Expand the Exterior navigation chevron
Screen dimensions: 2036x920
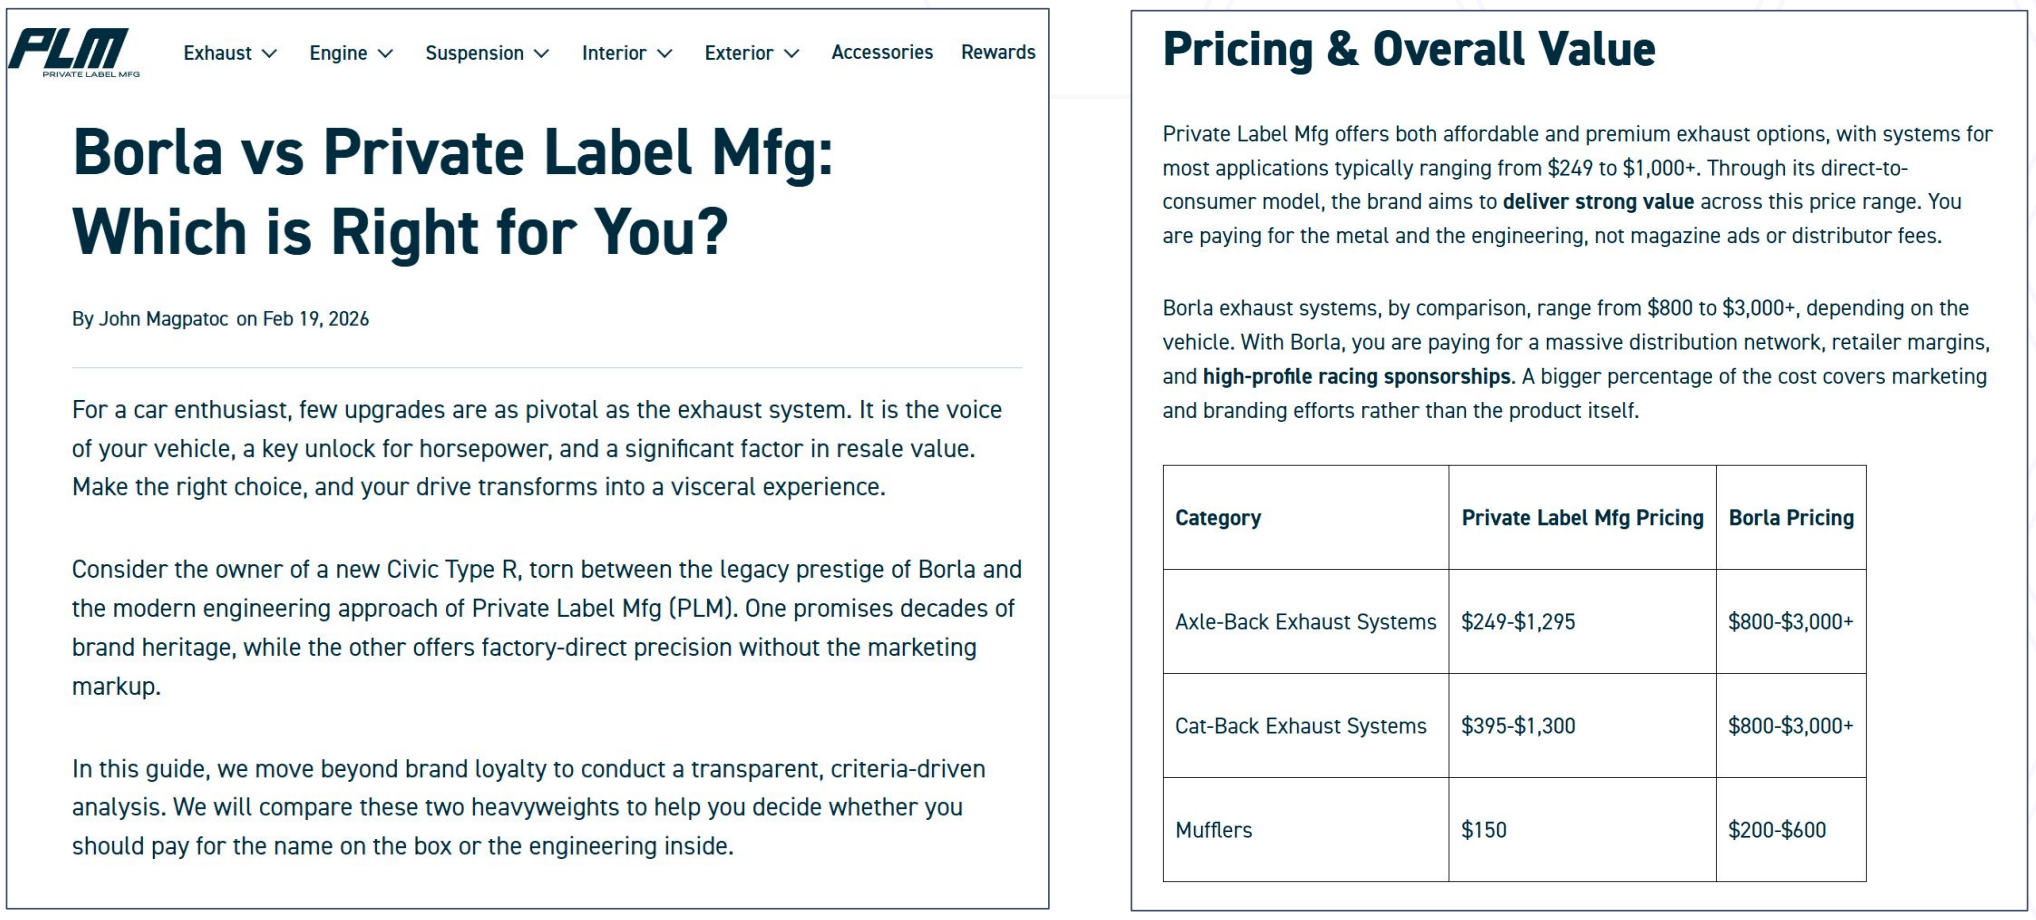point(792,54)
